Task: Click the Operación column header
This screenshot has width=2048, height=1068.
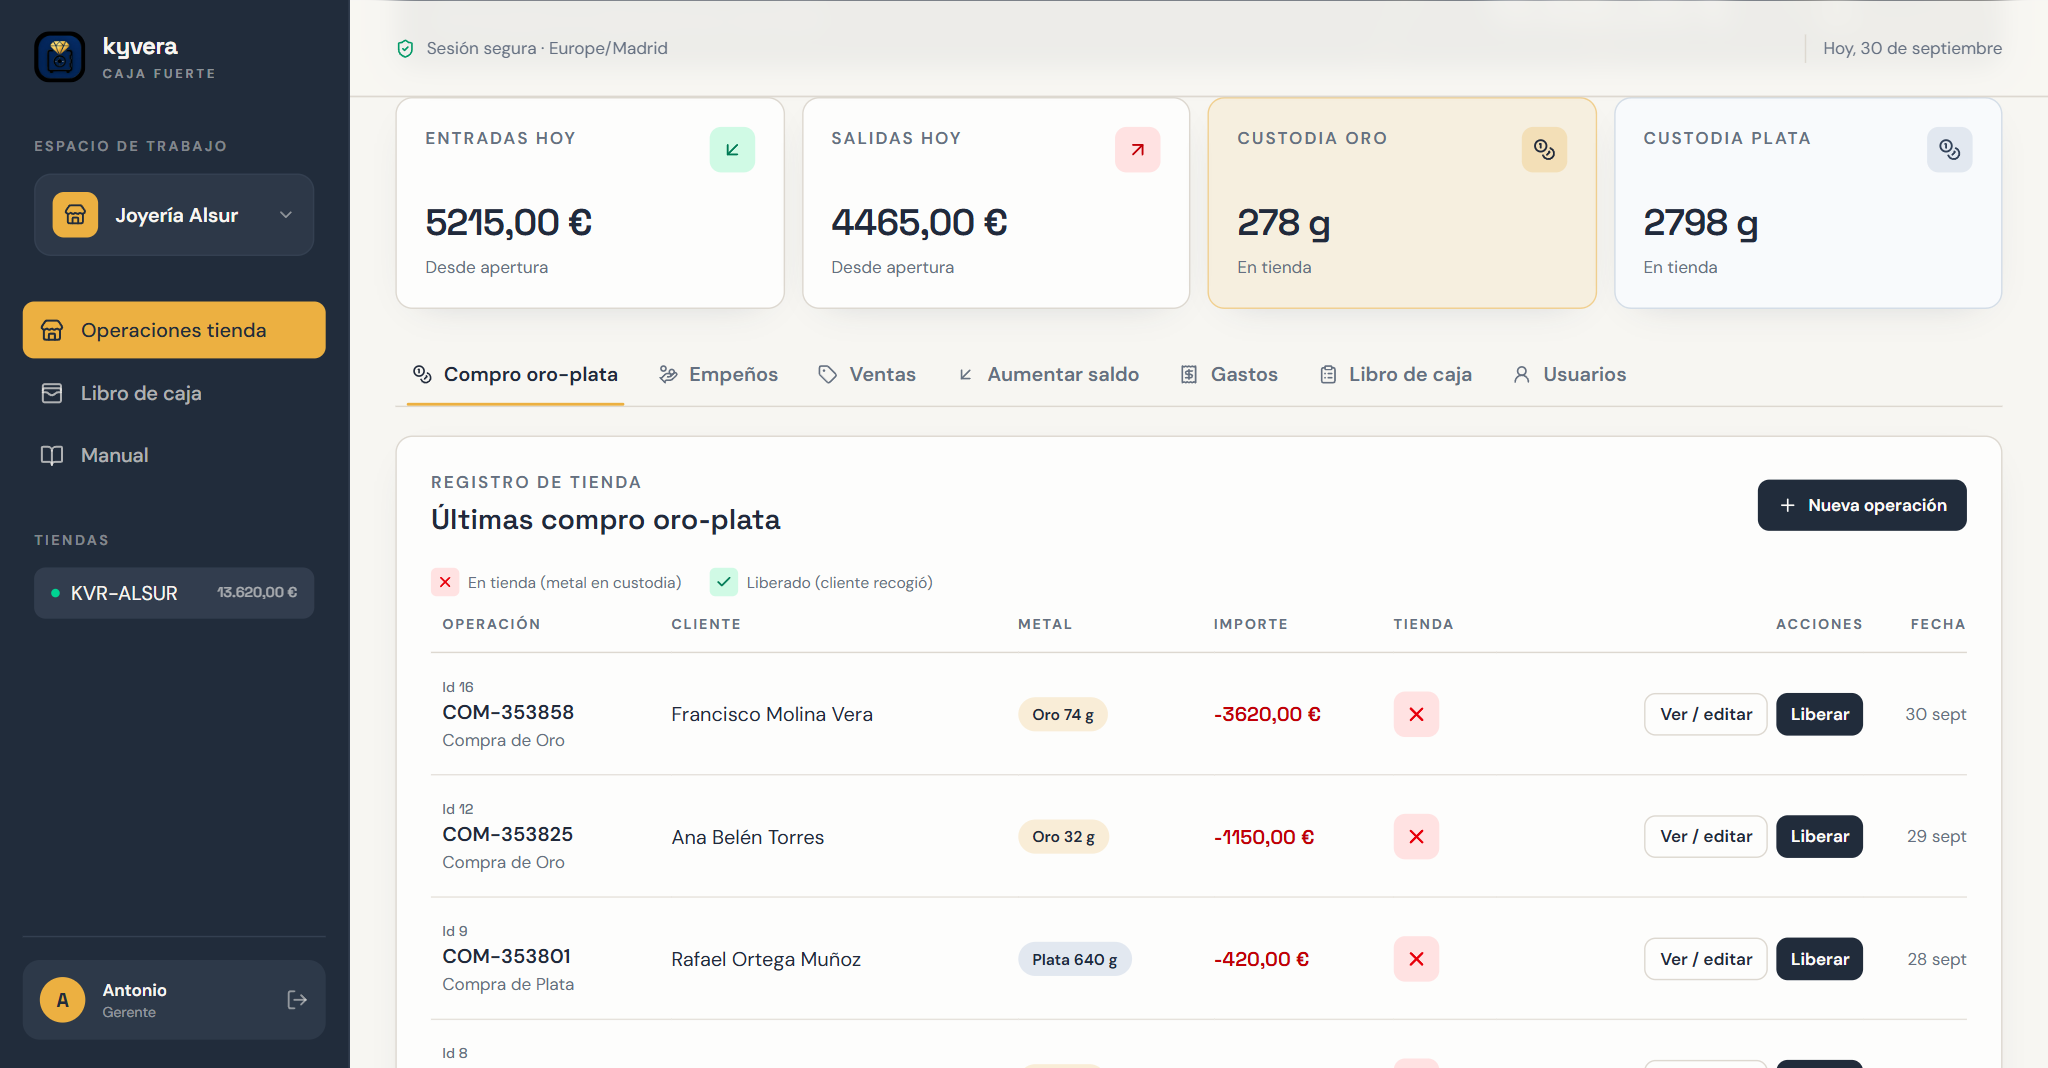Action: tap(491, 624)
